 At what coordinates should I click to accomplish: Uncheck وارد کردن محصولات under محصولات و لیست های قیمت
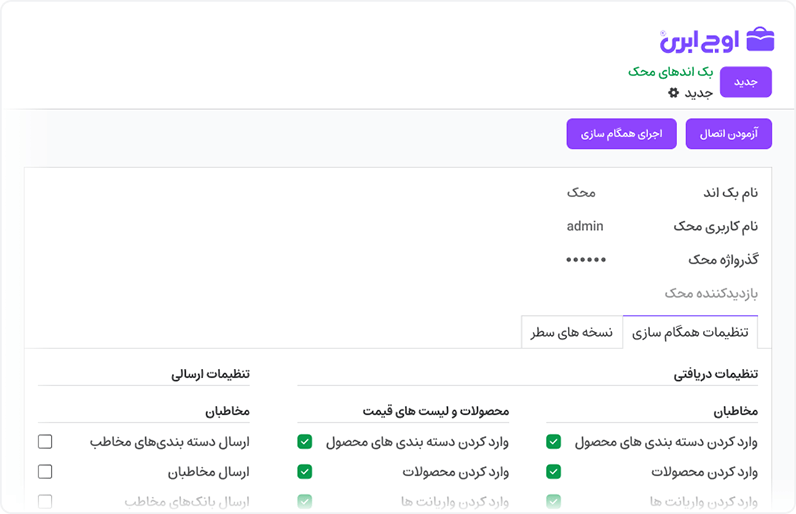[305, 471]
